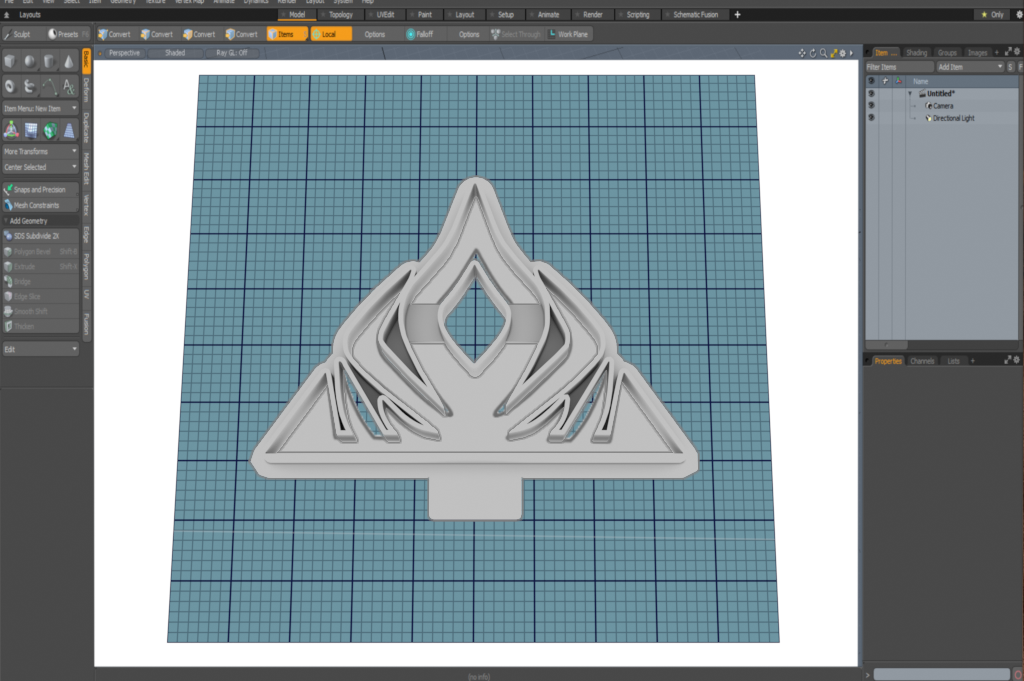
Task: Toggle the Work Plane button
Action: (569, 34)
